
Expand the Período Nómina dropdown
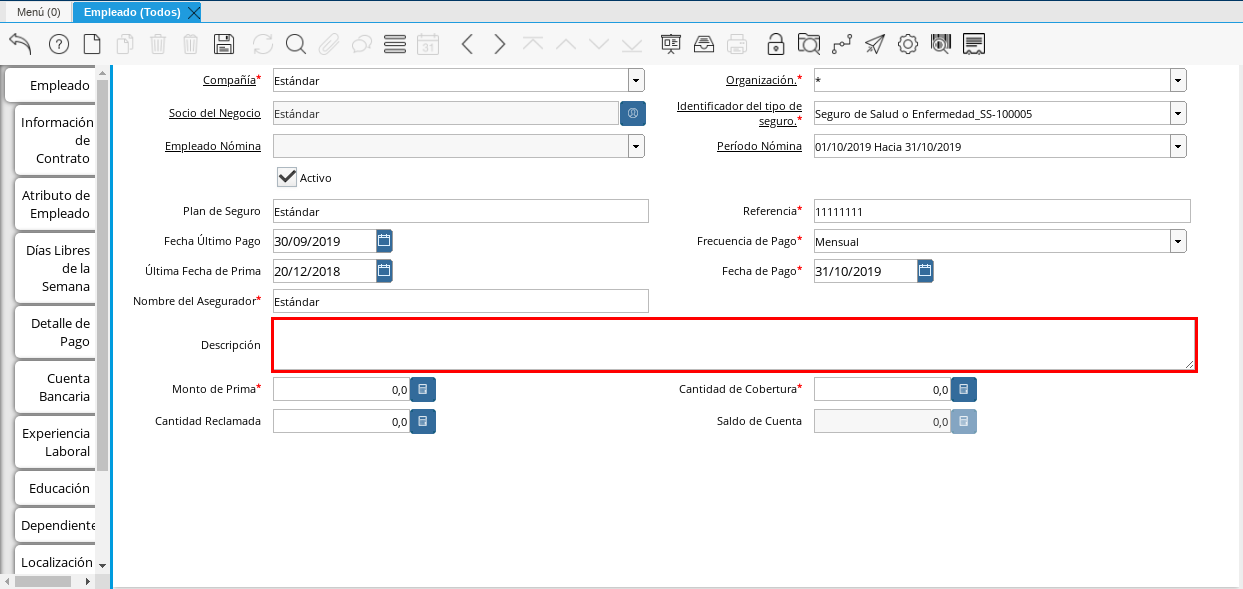point(1178,146)
